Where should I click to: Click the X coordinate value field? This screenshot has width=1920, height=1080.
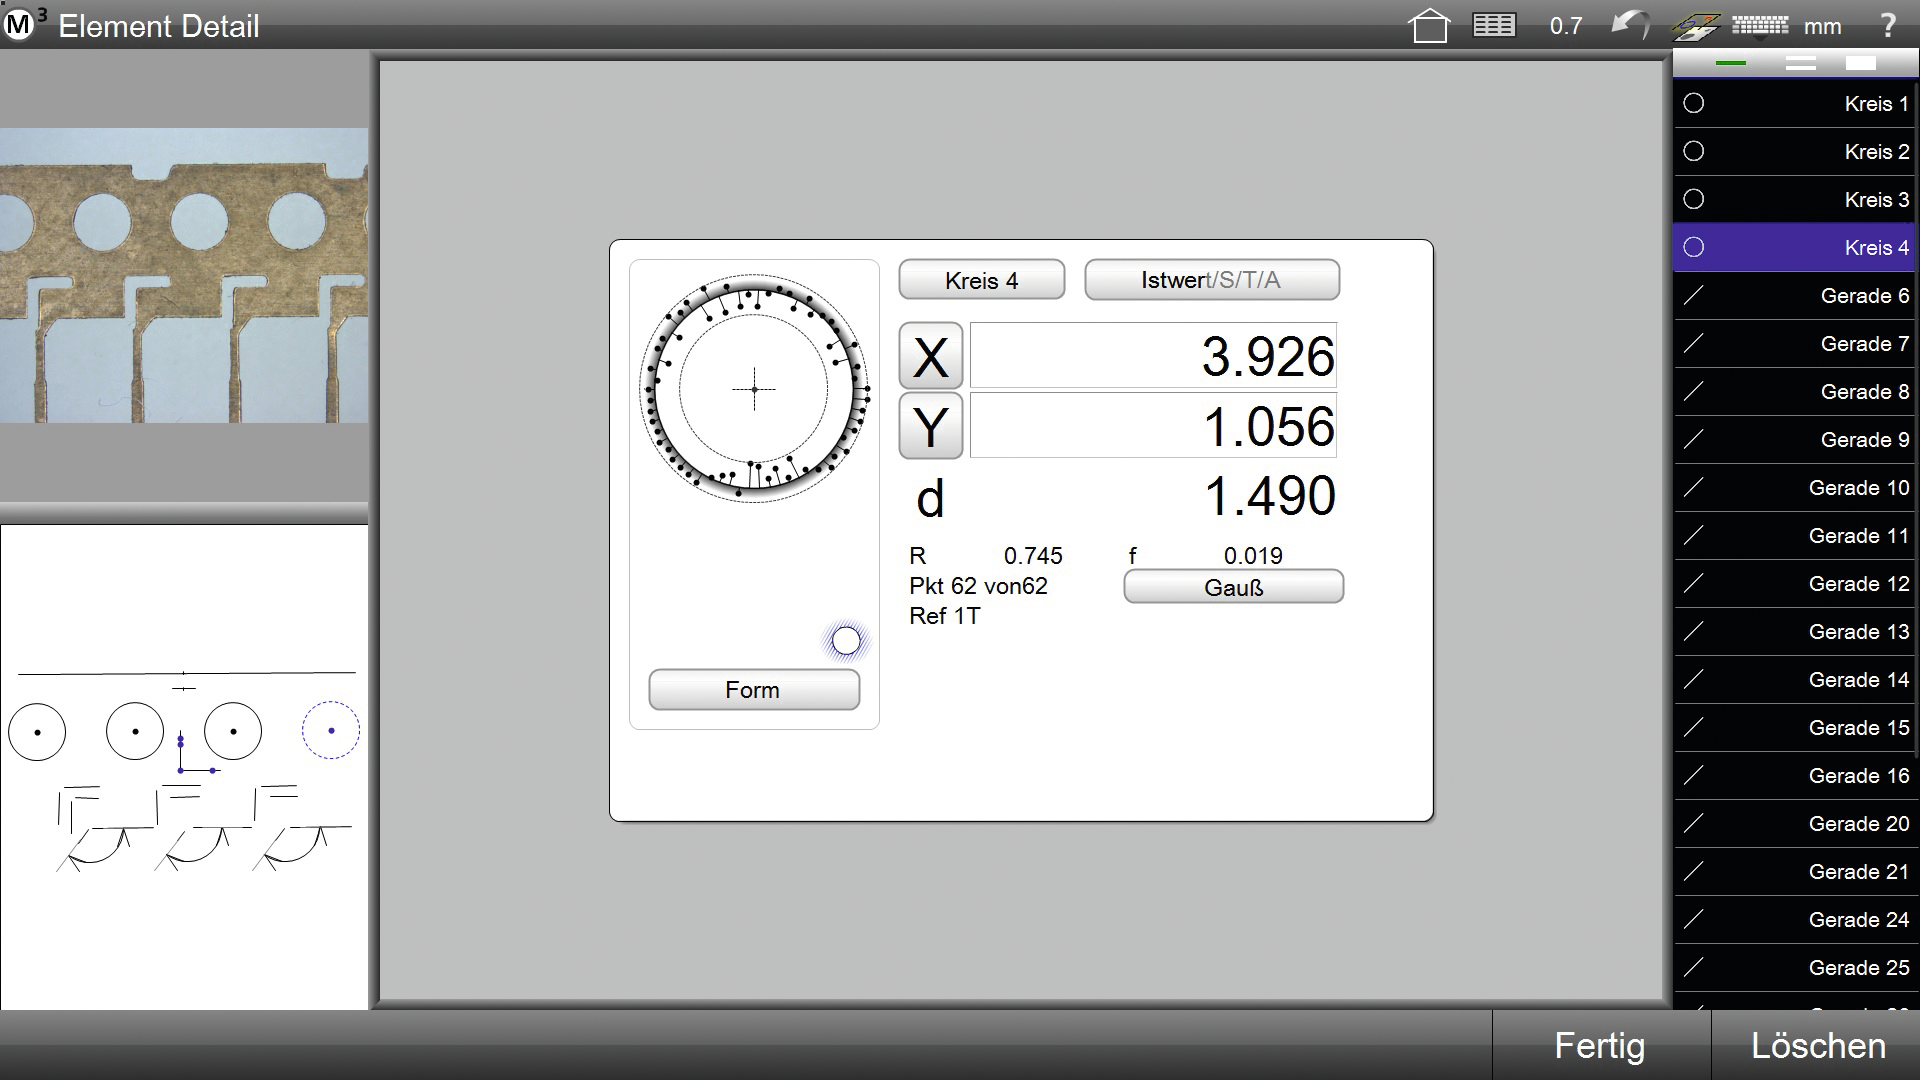[x=1152, y=356]
